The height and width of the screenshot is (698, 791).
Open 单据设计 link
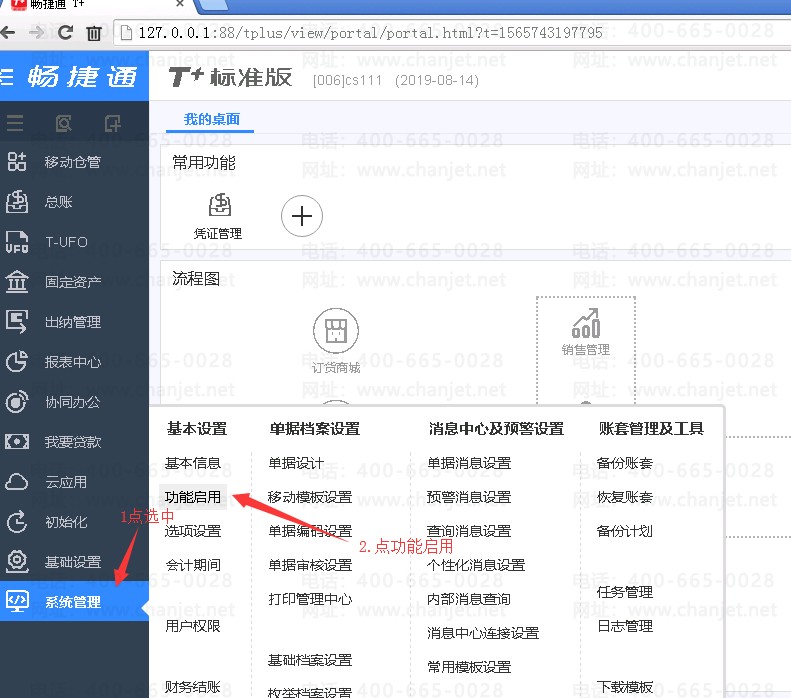point(296,463)
